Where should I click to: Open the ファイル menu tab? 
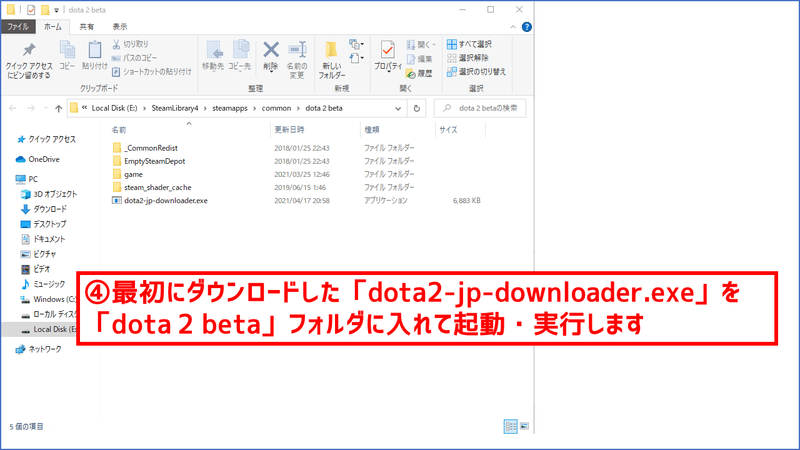[18, 27]
